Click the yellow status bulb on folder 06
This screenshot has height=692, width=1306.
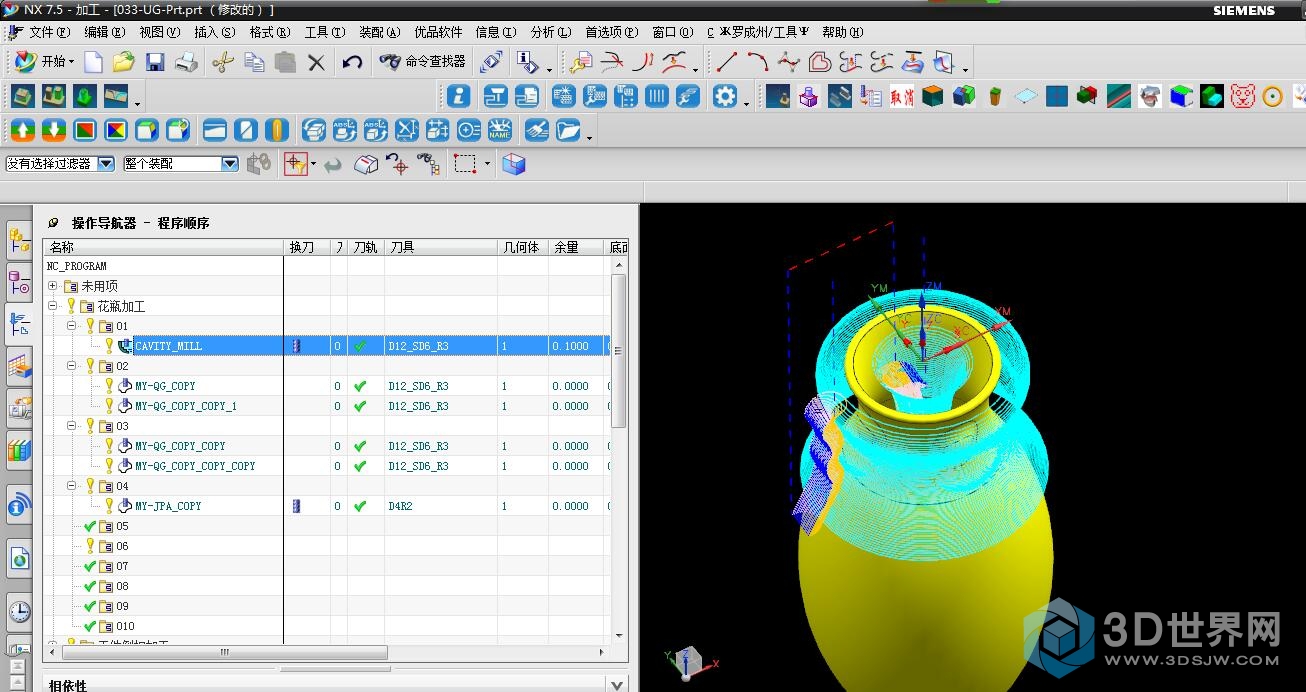click(90, 546)
